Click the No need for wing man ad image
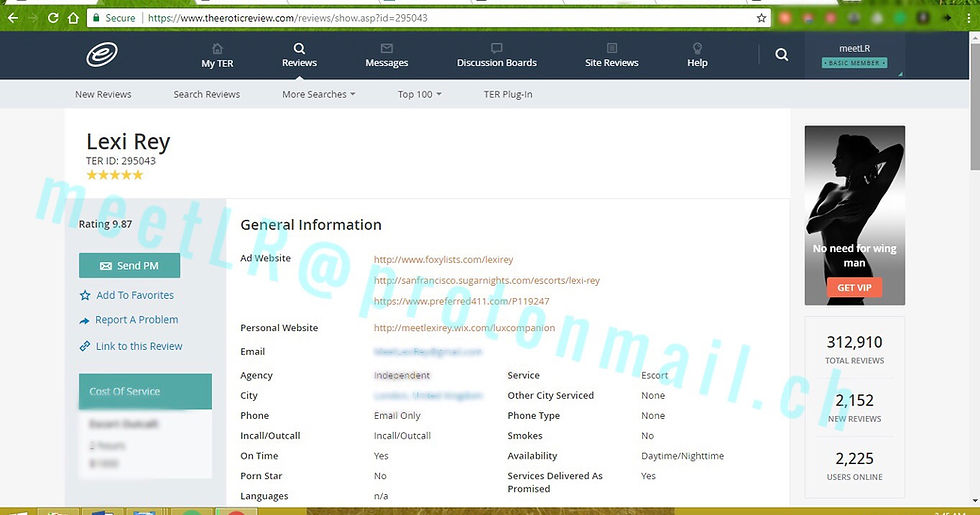Image resolution: width=980 pixels, height=515 pixels. pos(854,215)
